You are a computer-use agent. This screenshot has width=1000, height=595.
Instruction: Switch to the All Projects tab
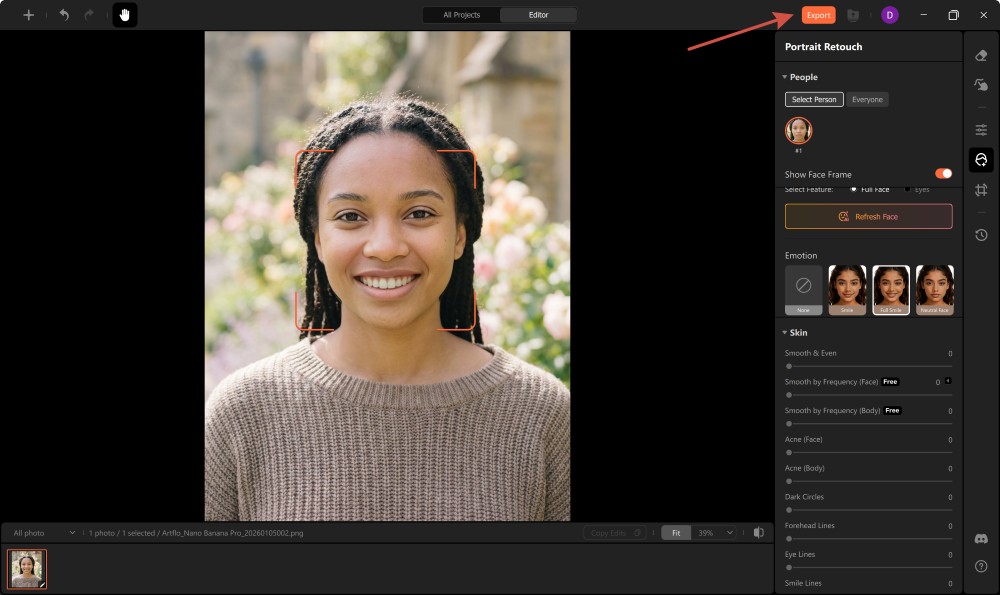[x=460, y=15]
